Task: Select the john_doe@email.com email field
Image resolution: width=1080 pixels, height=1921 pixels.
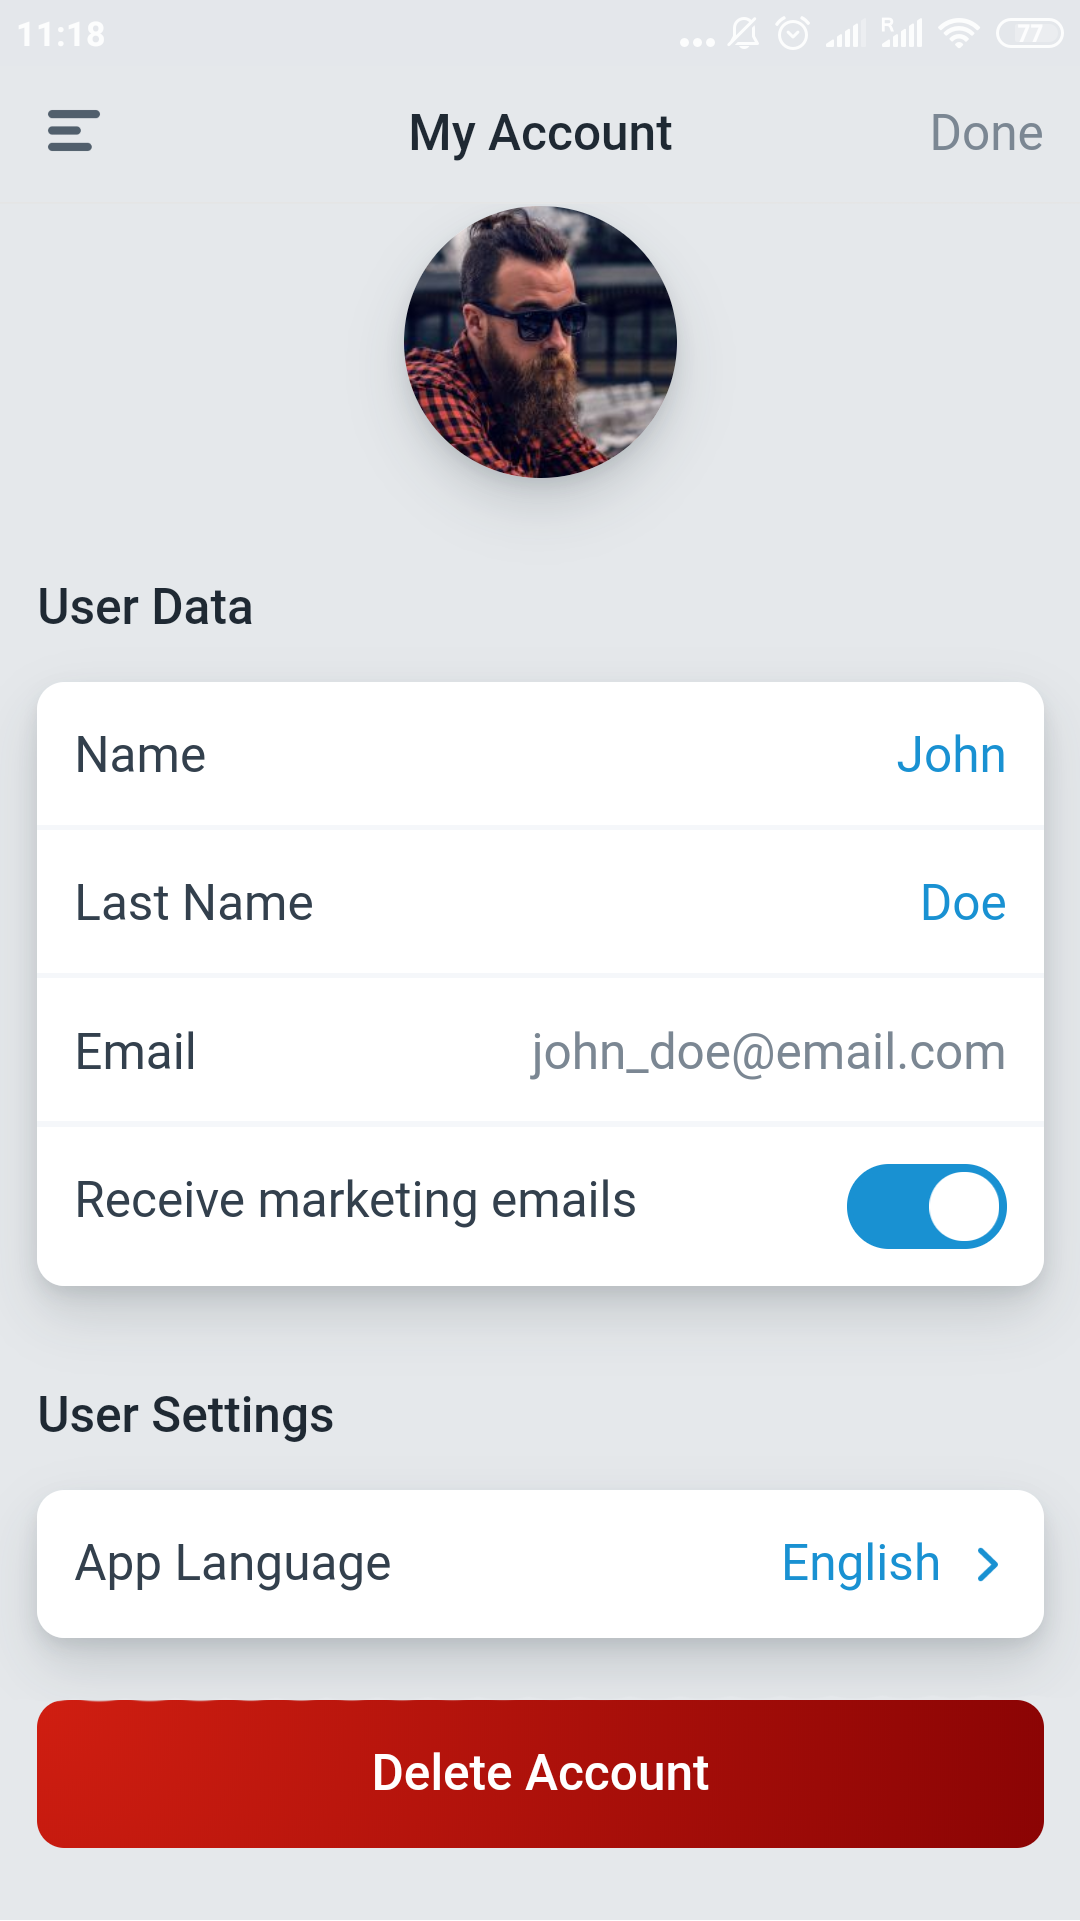Action: tap(767, 1052)
